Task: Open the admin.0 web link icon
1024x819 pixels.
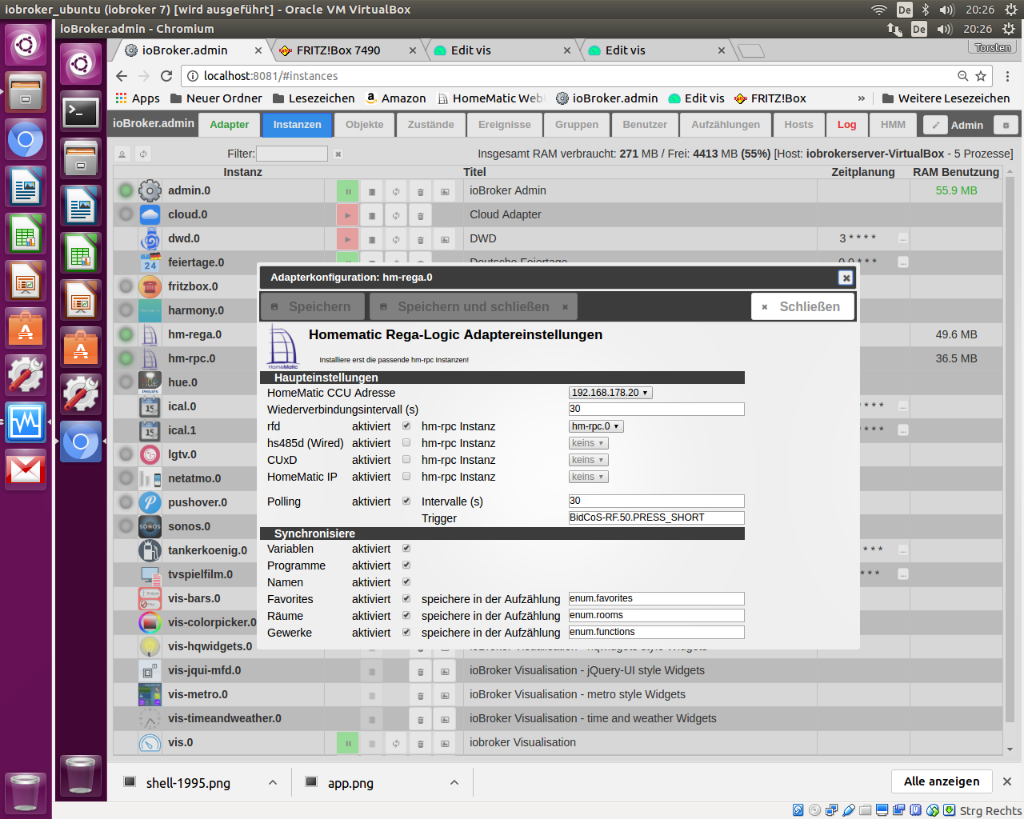Action: pos(445,191)
